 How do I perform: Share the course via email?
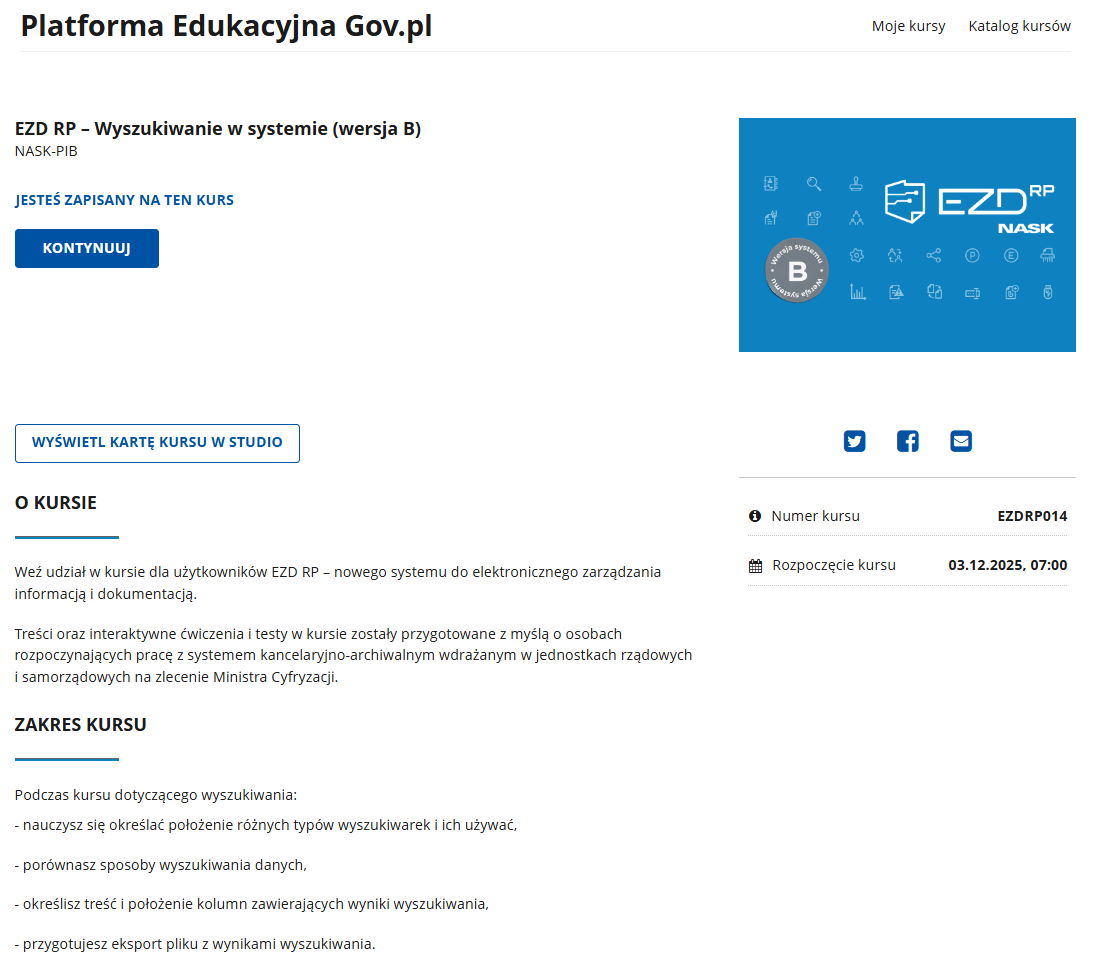tap(960, 440)
